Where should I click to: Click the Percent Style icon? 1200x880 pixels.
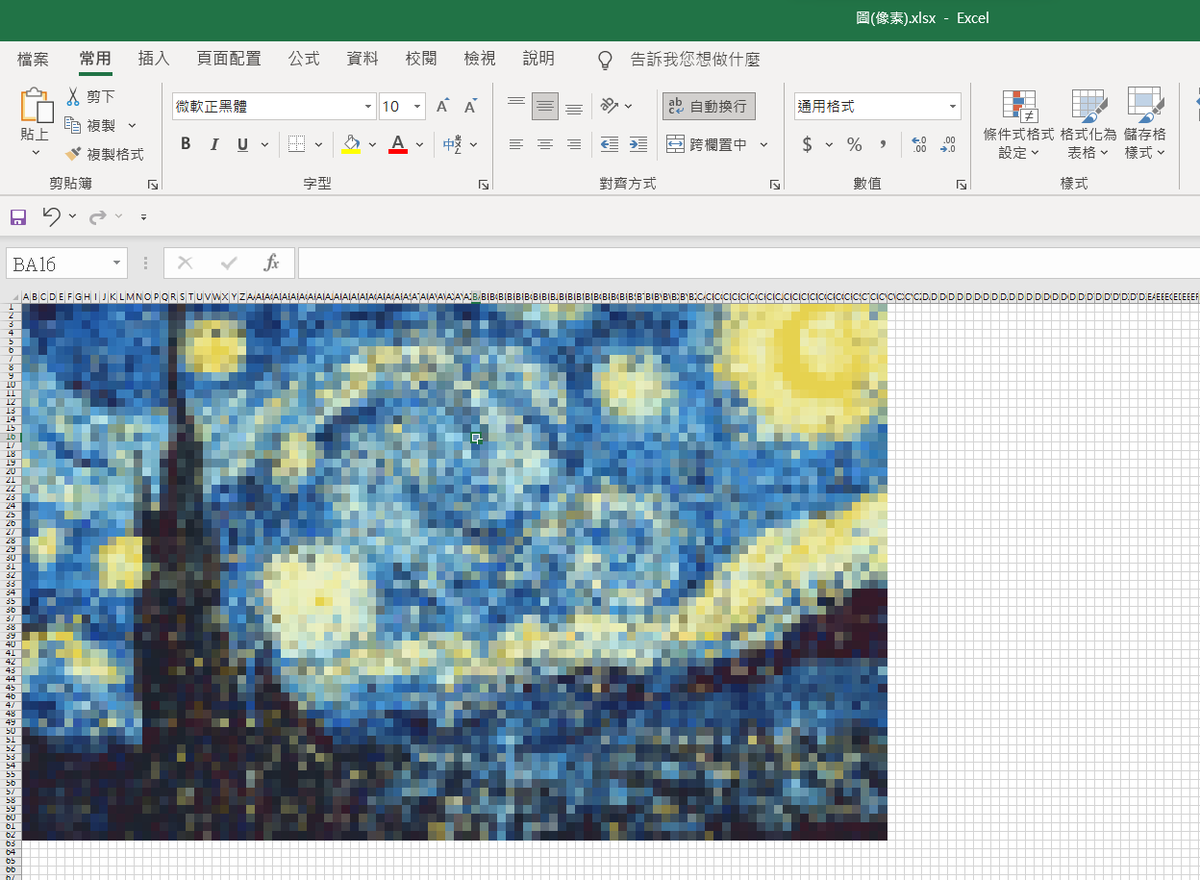[854, 145]
